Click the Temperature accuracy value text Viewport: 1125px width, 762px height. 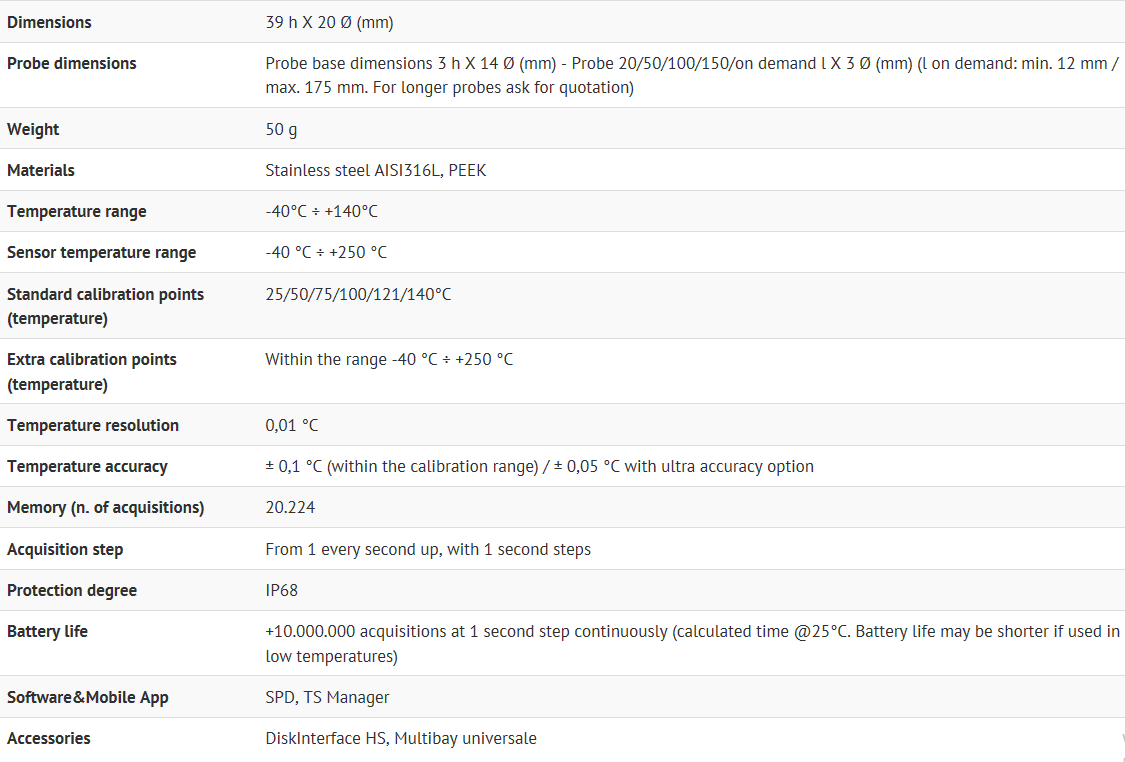coord(539,466)
